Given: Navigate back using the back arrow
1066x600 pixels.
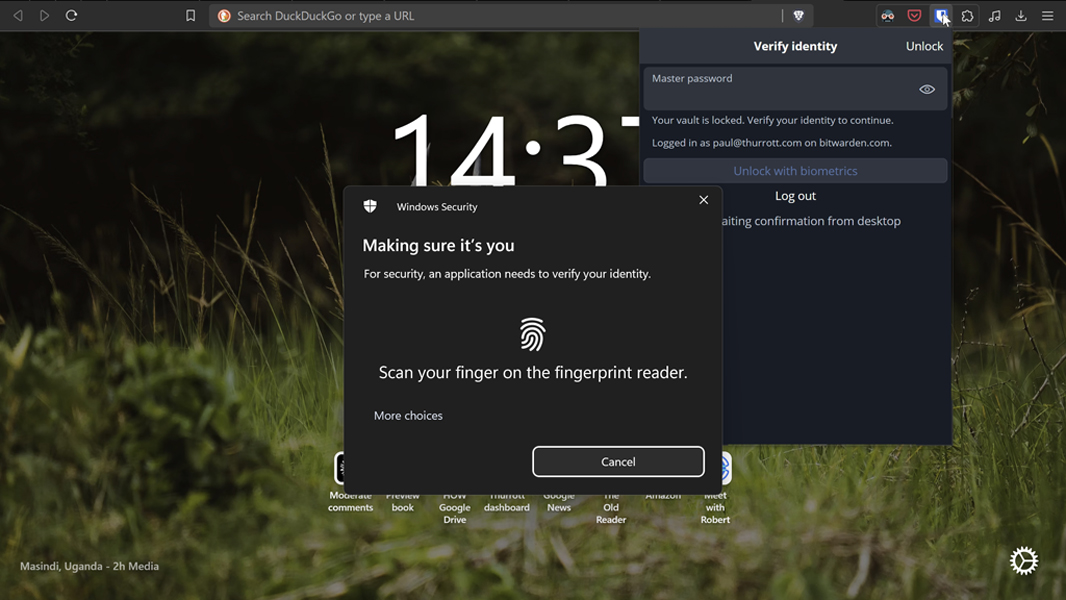Looking at the screenshot, I should click(x=17, y=15).
